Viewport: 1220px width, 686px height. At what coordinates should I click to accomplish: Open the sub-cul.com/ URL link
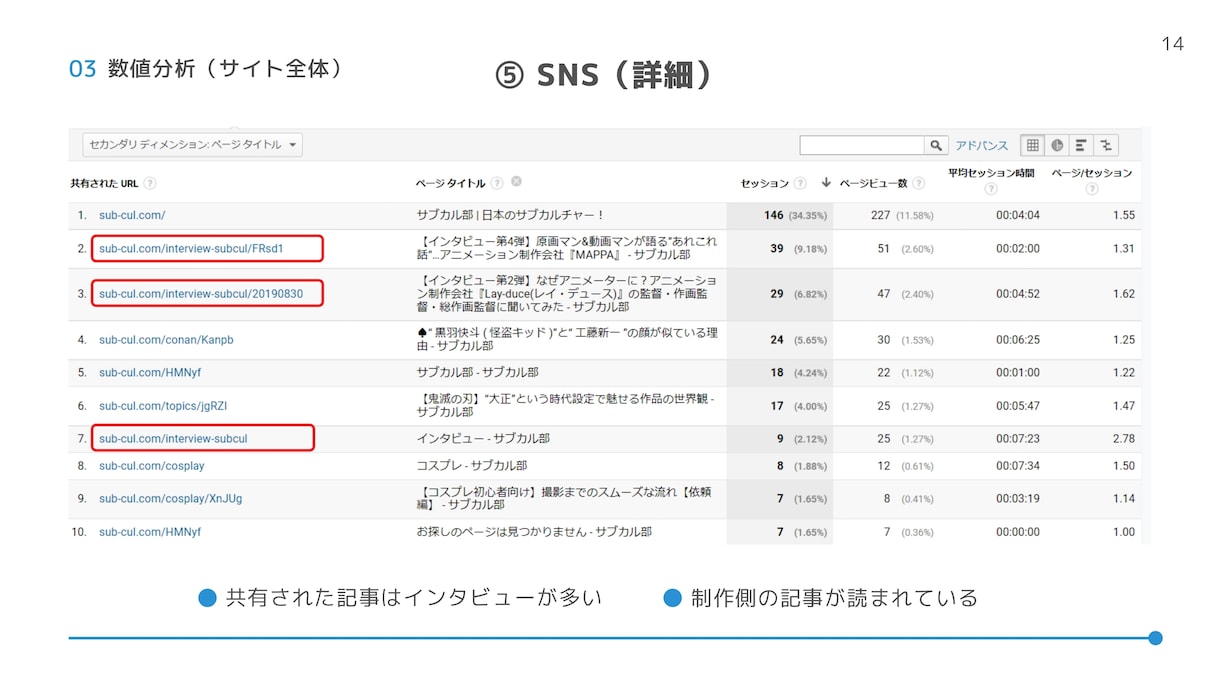coord(132,215)
